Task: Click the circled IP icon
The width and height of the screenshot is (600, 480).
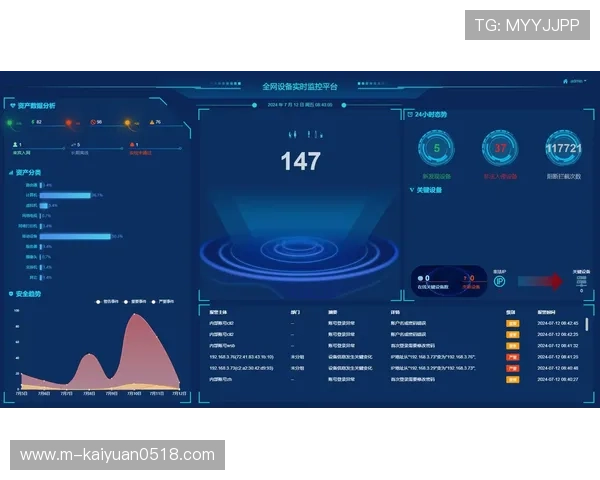Action: (x=500, y=281)
